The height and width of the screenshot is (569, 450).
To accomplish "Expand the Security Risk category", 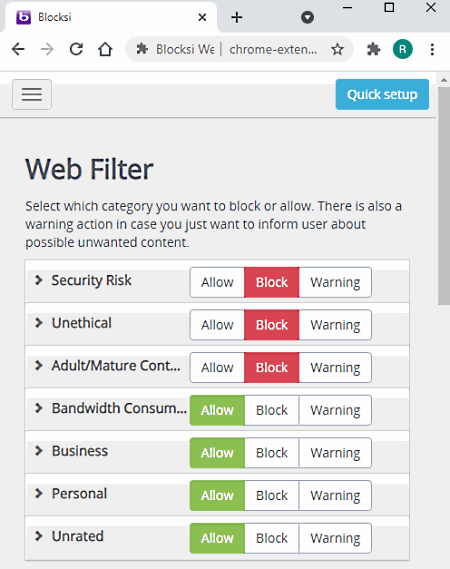I will pos(38,280).
